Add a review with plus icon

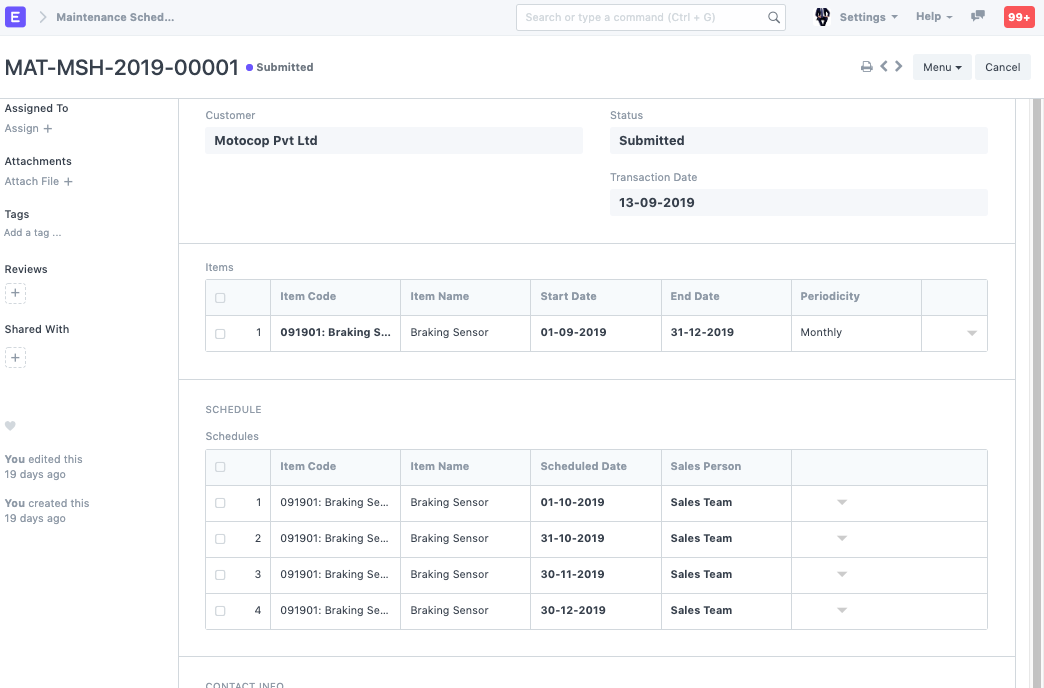[15, 293]
